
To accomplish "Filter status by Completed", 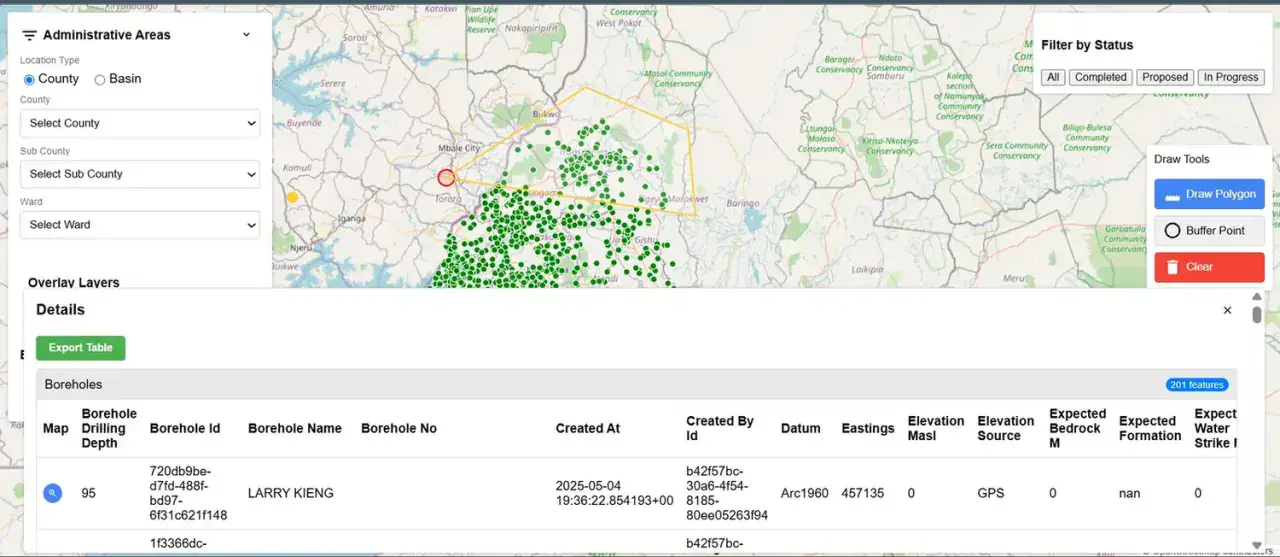I will [x=1101, y=77].
